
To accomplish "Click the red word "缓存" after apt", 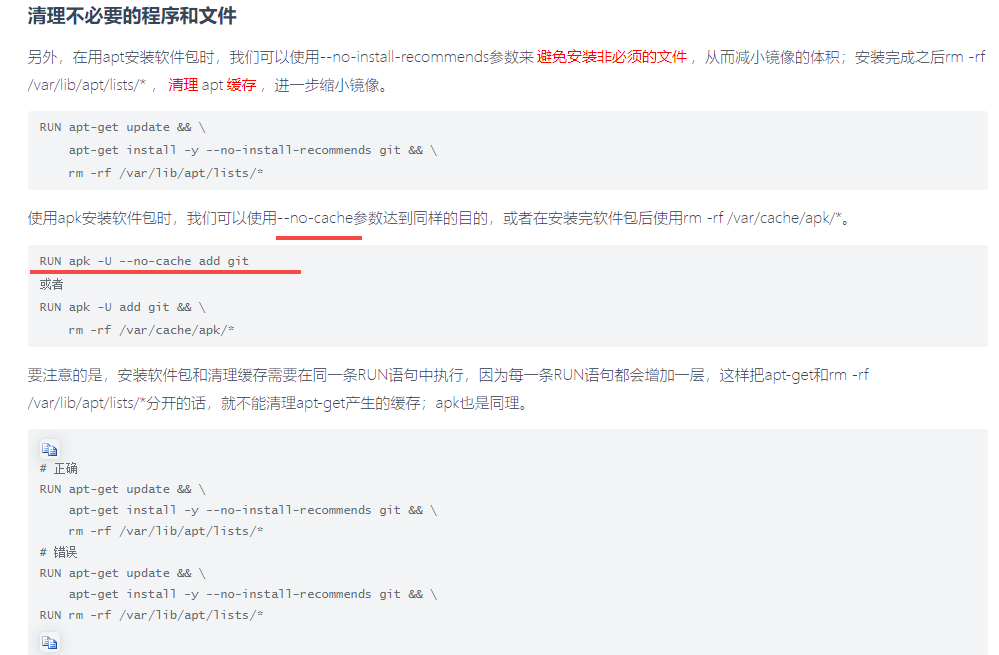I will tap(241, 85).
